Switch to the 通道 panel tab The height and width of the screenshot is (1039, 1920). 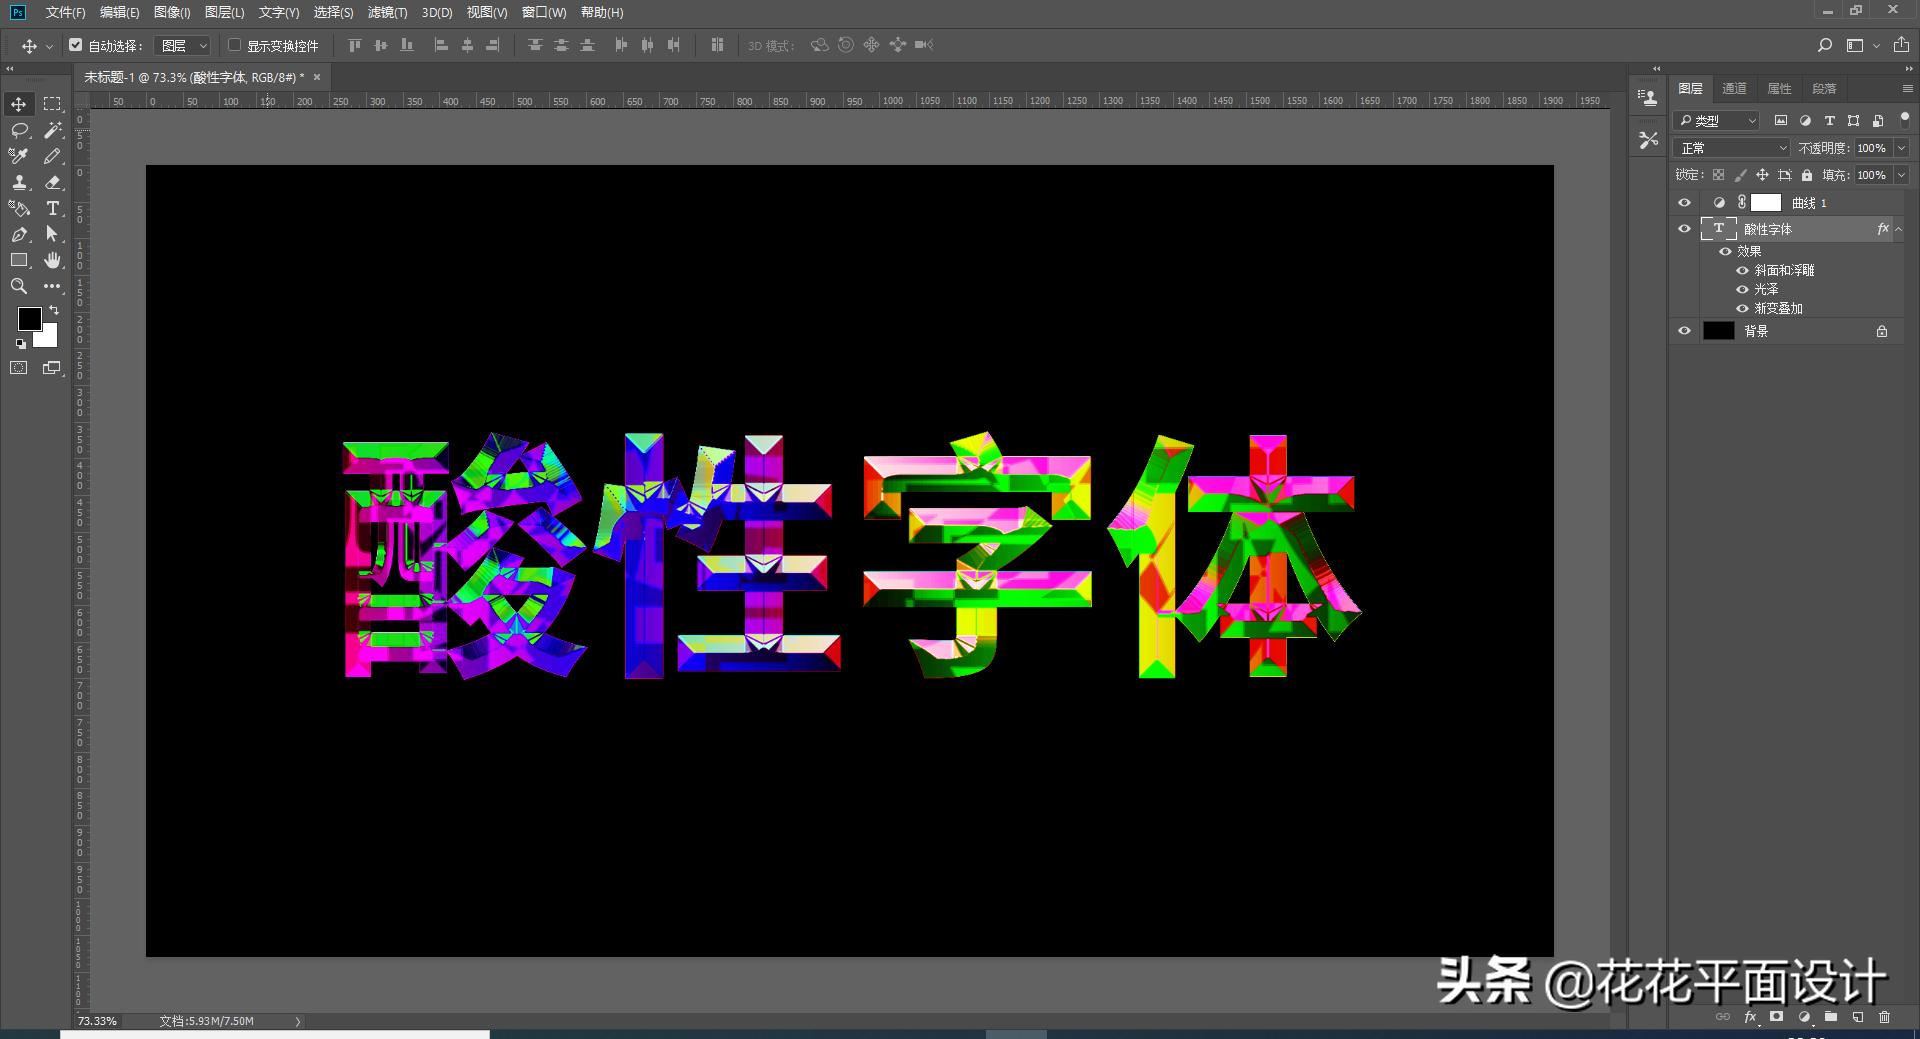pyautogui.click(x=1734, y=88)
